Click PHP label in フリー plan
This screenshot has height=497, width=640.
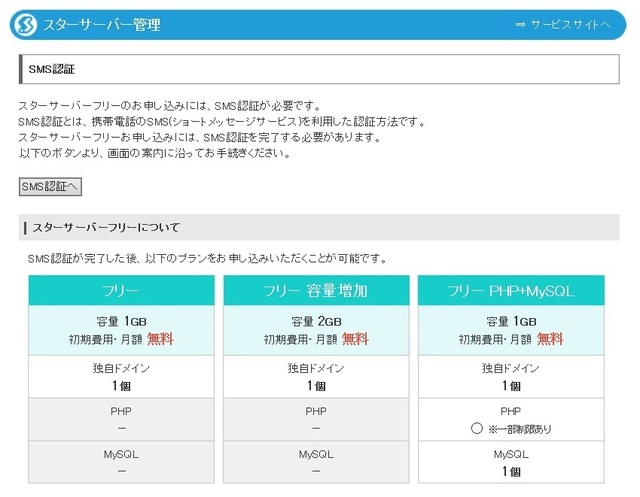point(121,411)
